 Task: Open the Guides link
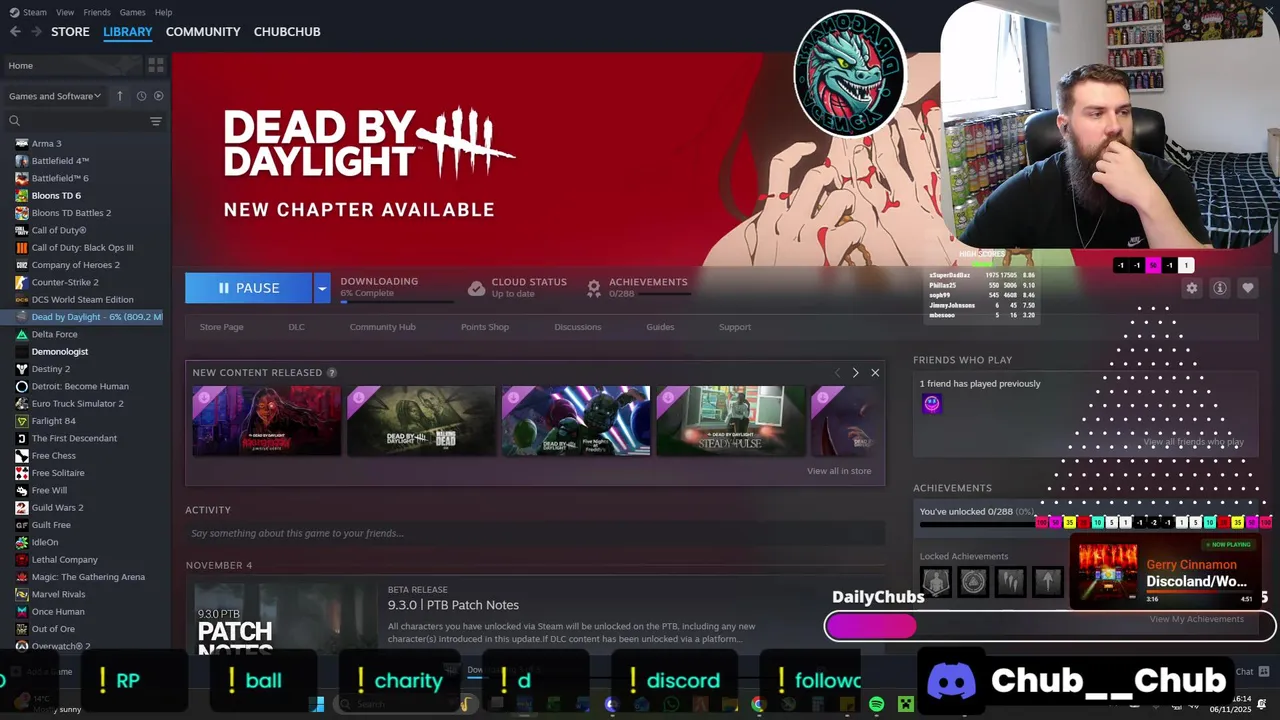tap(660, 327)
